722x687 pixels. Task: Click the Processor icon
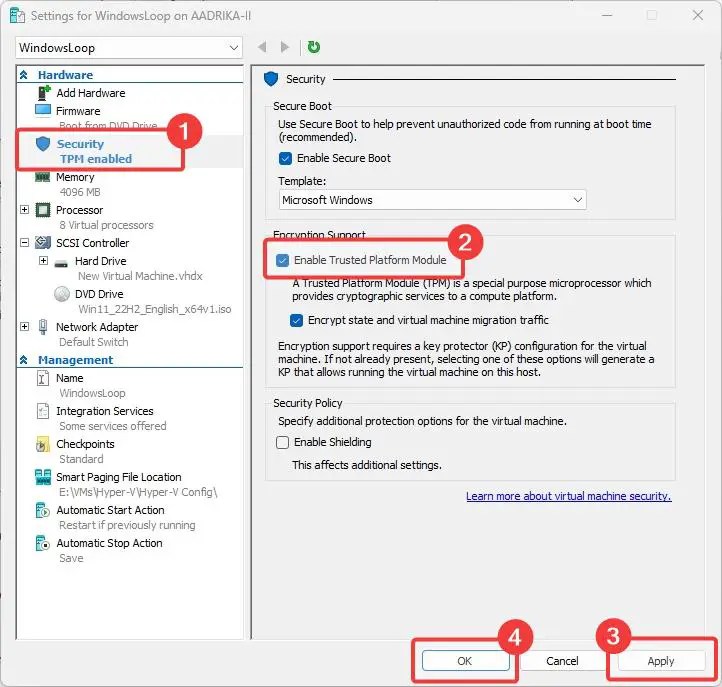tap(43, 210)
